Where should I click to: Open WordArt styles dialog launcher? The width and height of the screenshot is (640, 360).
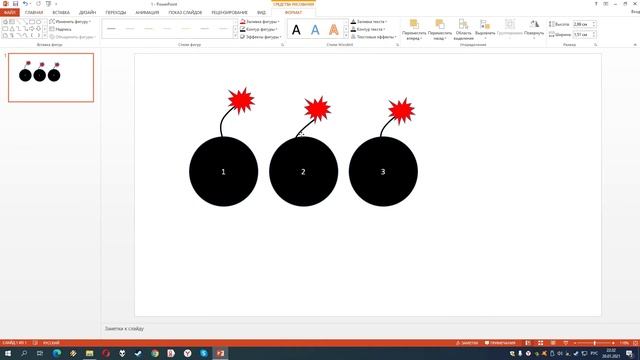[x=398, y=45]
